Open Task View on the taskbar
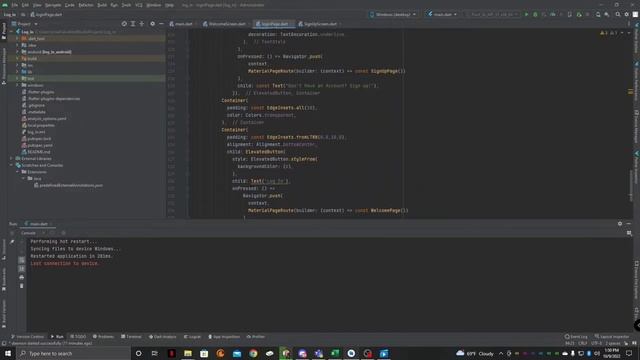The height and width of the screenshot is (360, 640). point(155,353)
